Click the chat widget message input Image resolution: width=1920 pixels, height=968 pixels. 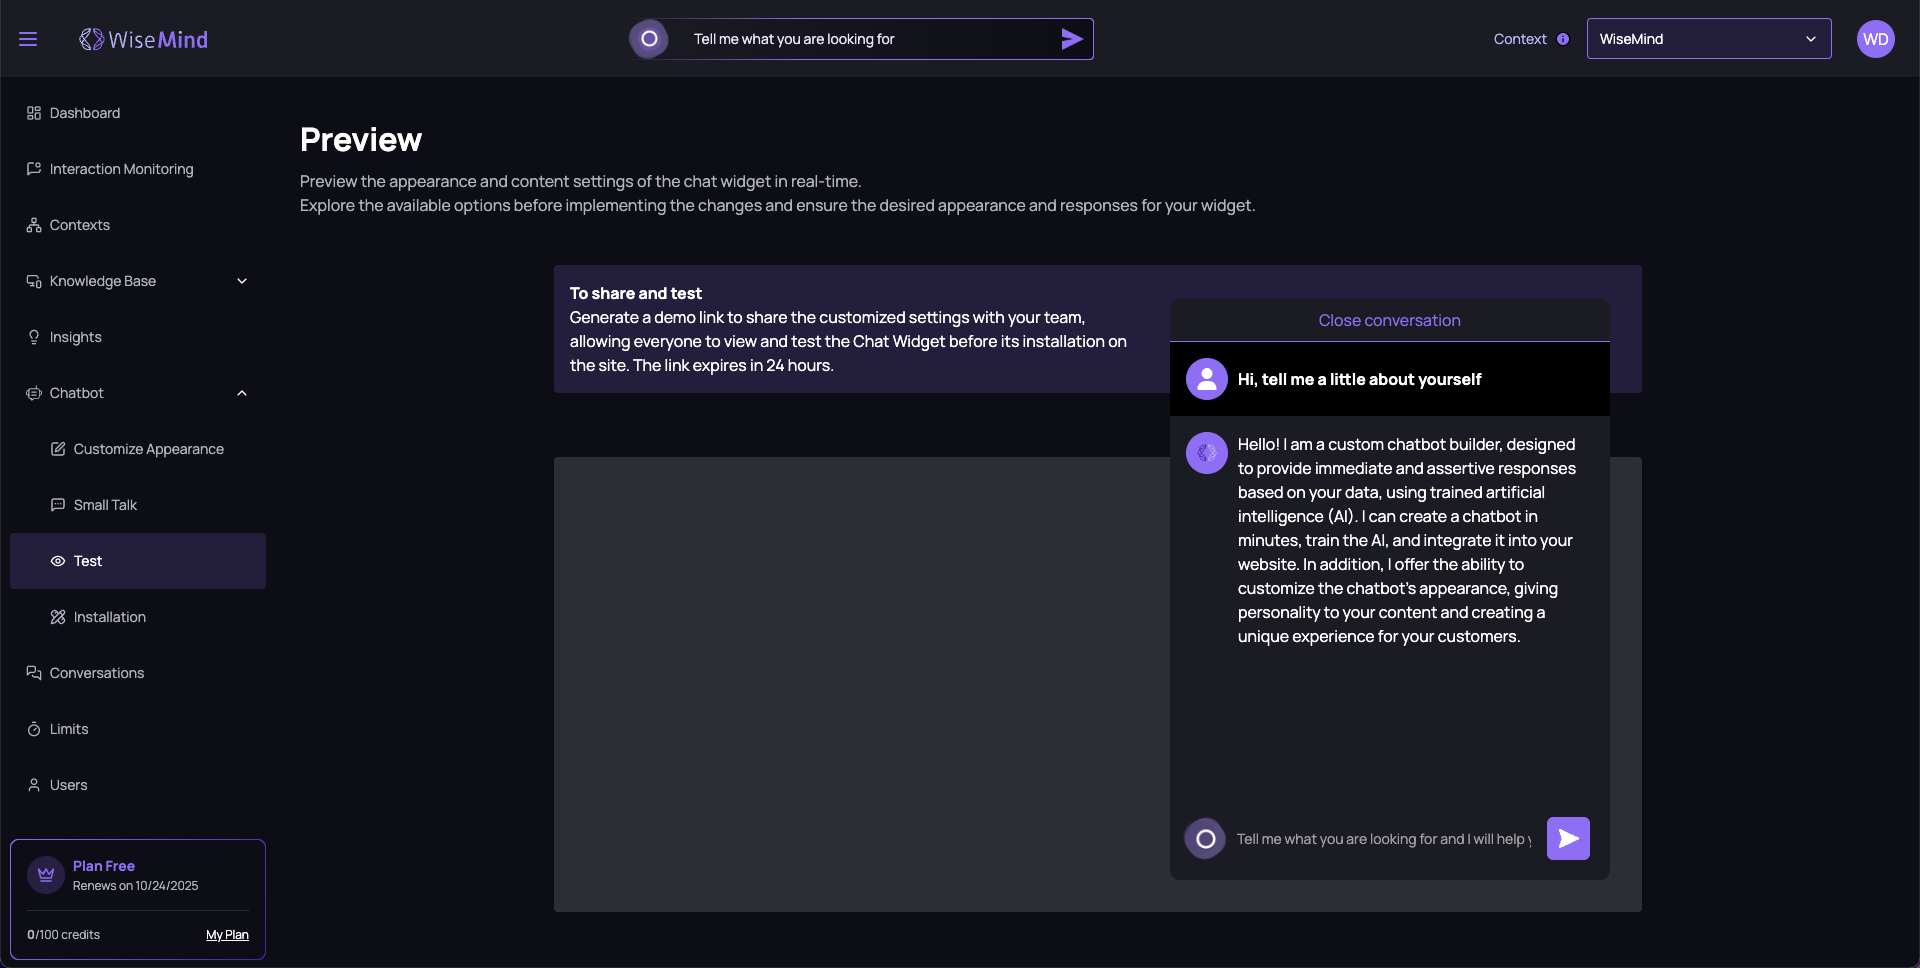(x=1382, y=839)
